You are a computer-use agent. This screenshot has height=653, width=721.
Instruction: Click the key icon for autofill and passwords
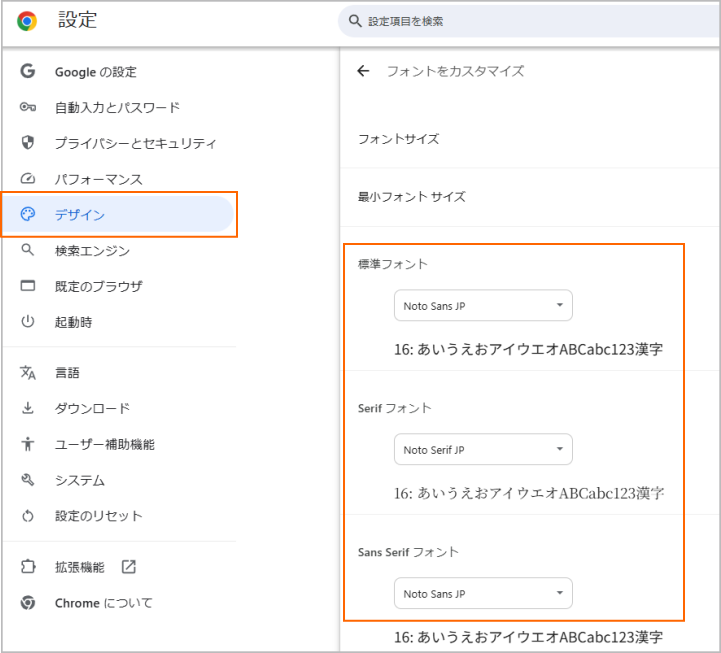click(x=28, y=107)
